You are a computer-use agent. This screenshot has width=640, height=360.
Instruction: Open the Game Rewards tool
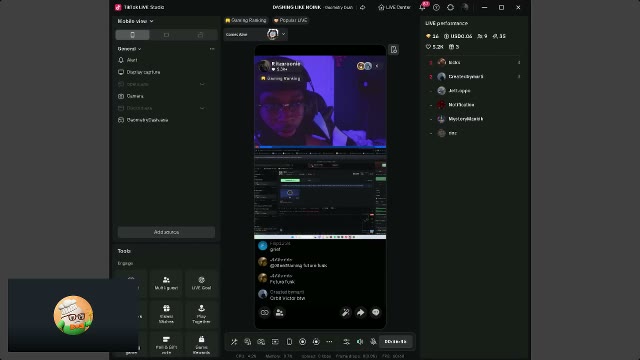point(201,345)
